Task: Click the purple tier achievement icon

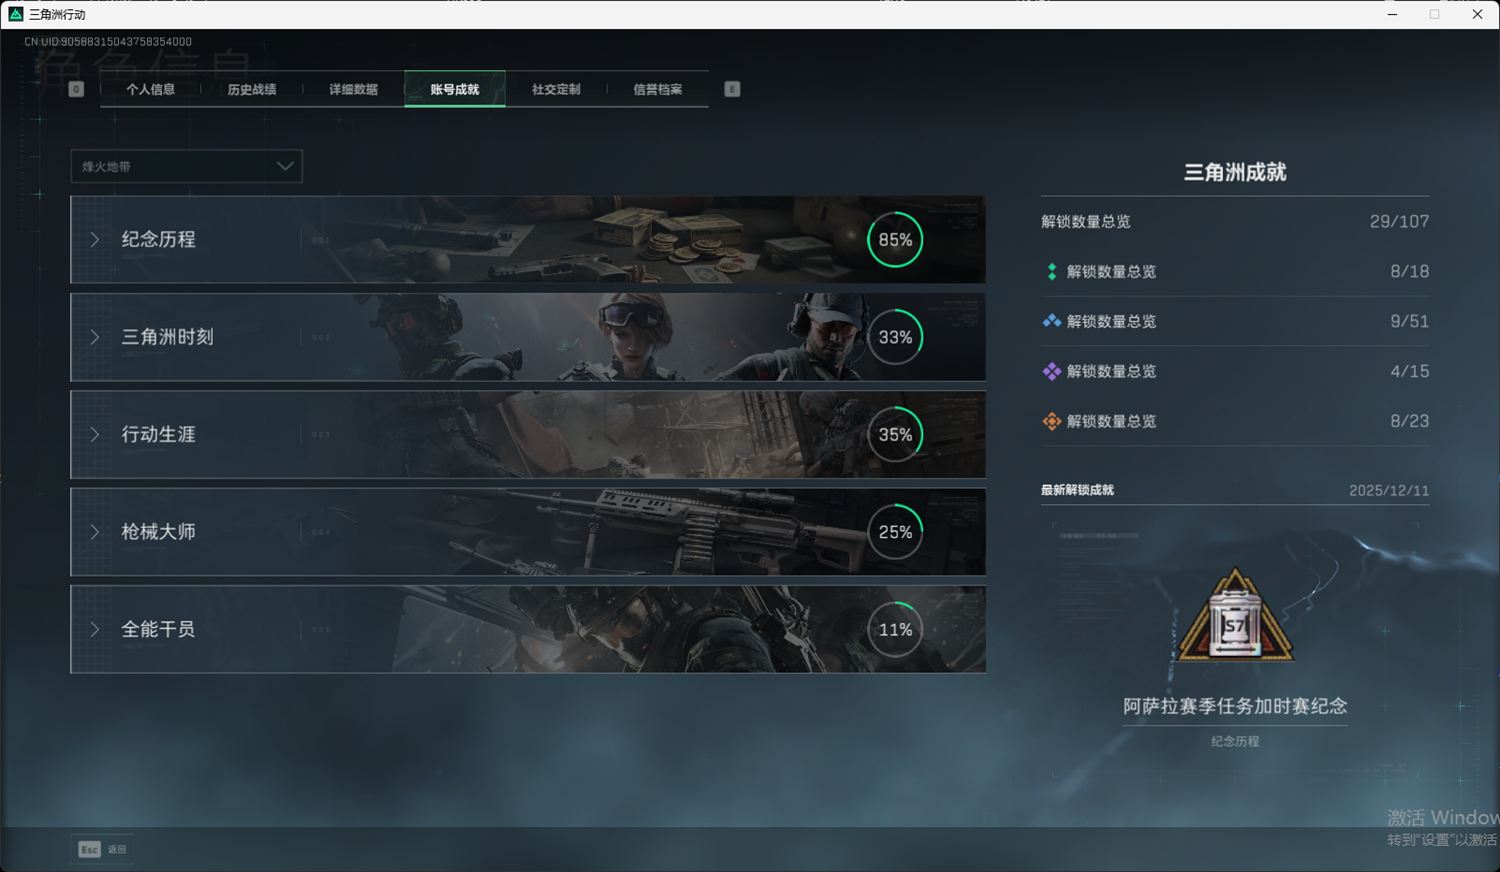Action: [x=1051, y=372]
